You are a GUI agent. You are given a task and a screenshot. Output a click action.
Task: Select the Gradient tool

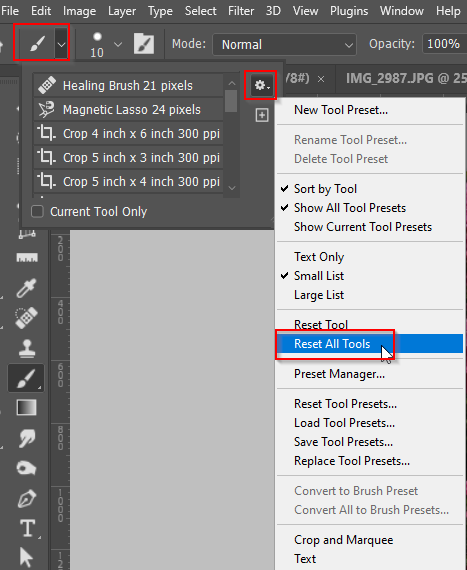[27, 408]
